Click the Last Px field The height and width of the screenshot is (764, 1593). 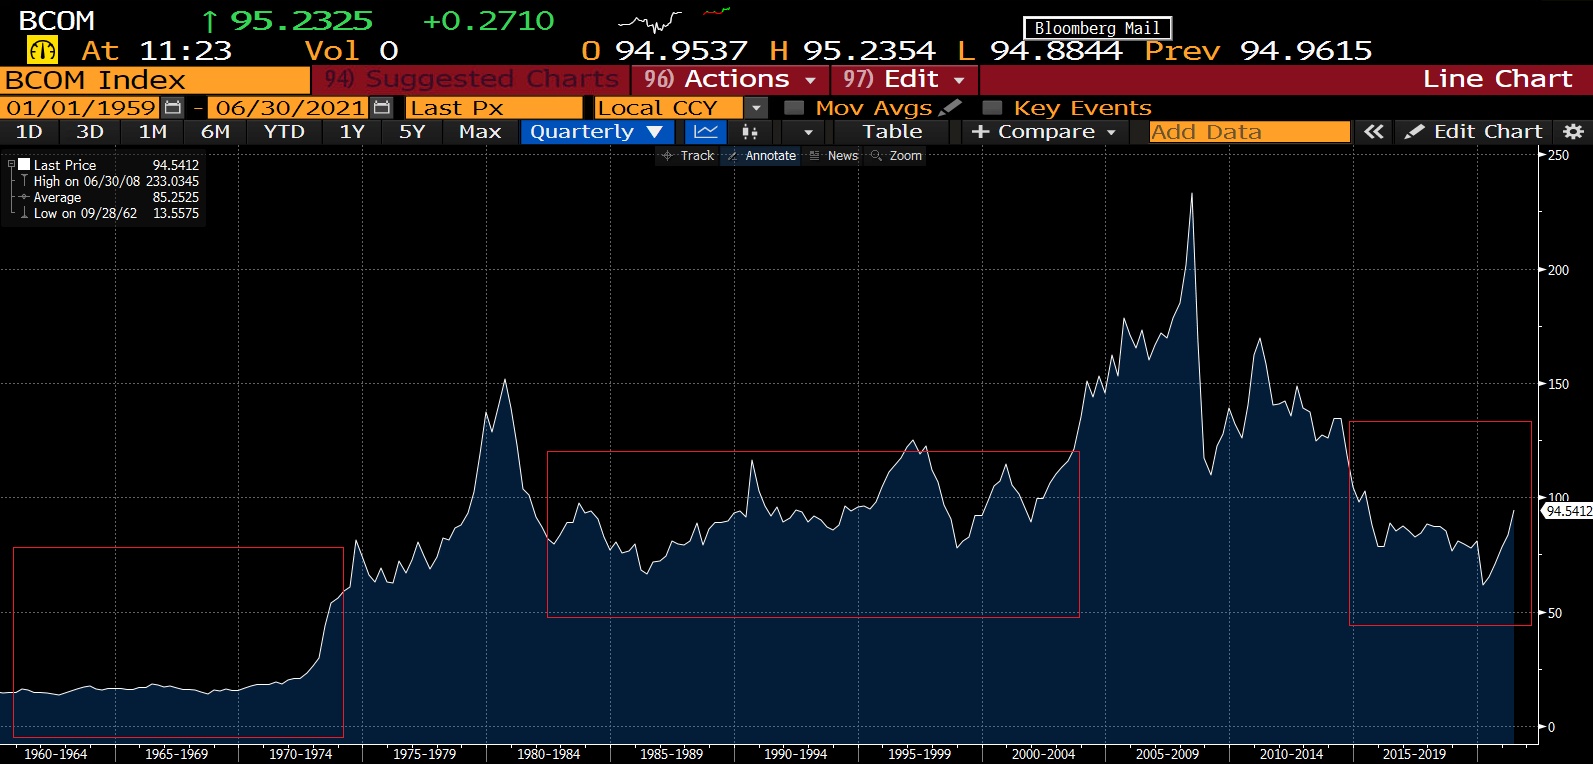coord(494,108)
